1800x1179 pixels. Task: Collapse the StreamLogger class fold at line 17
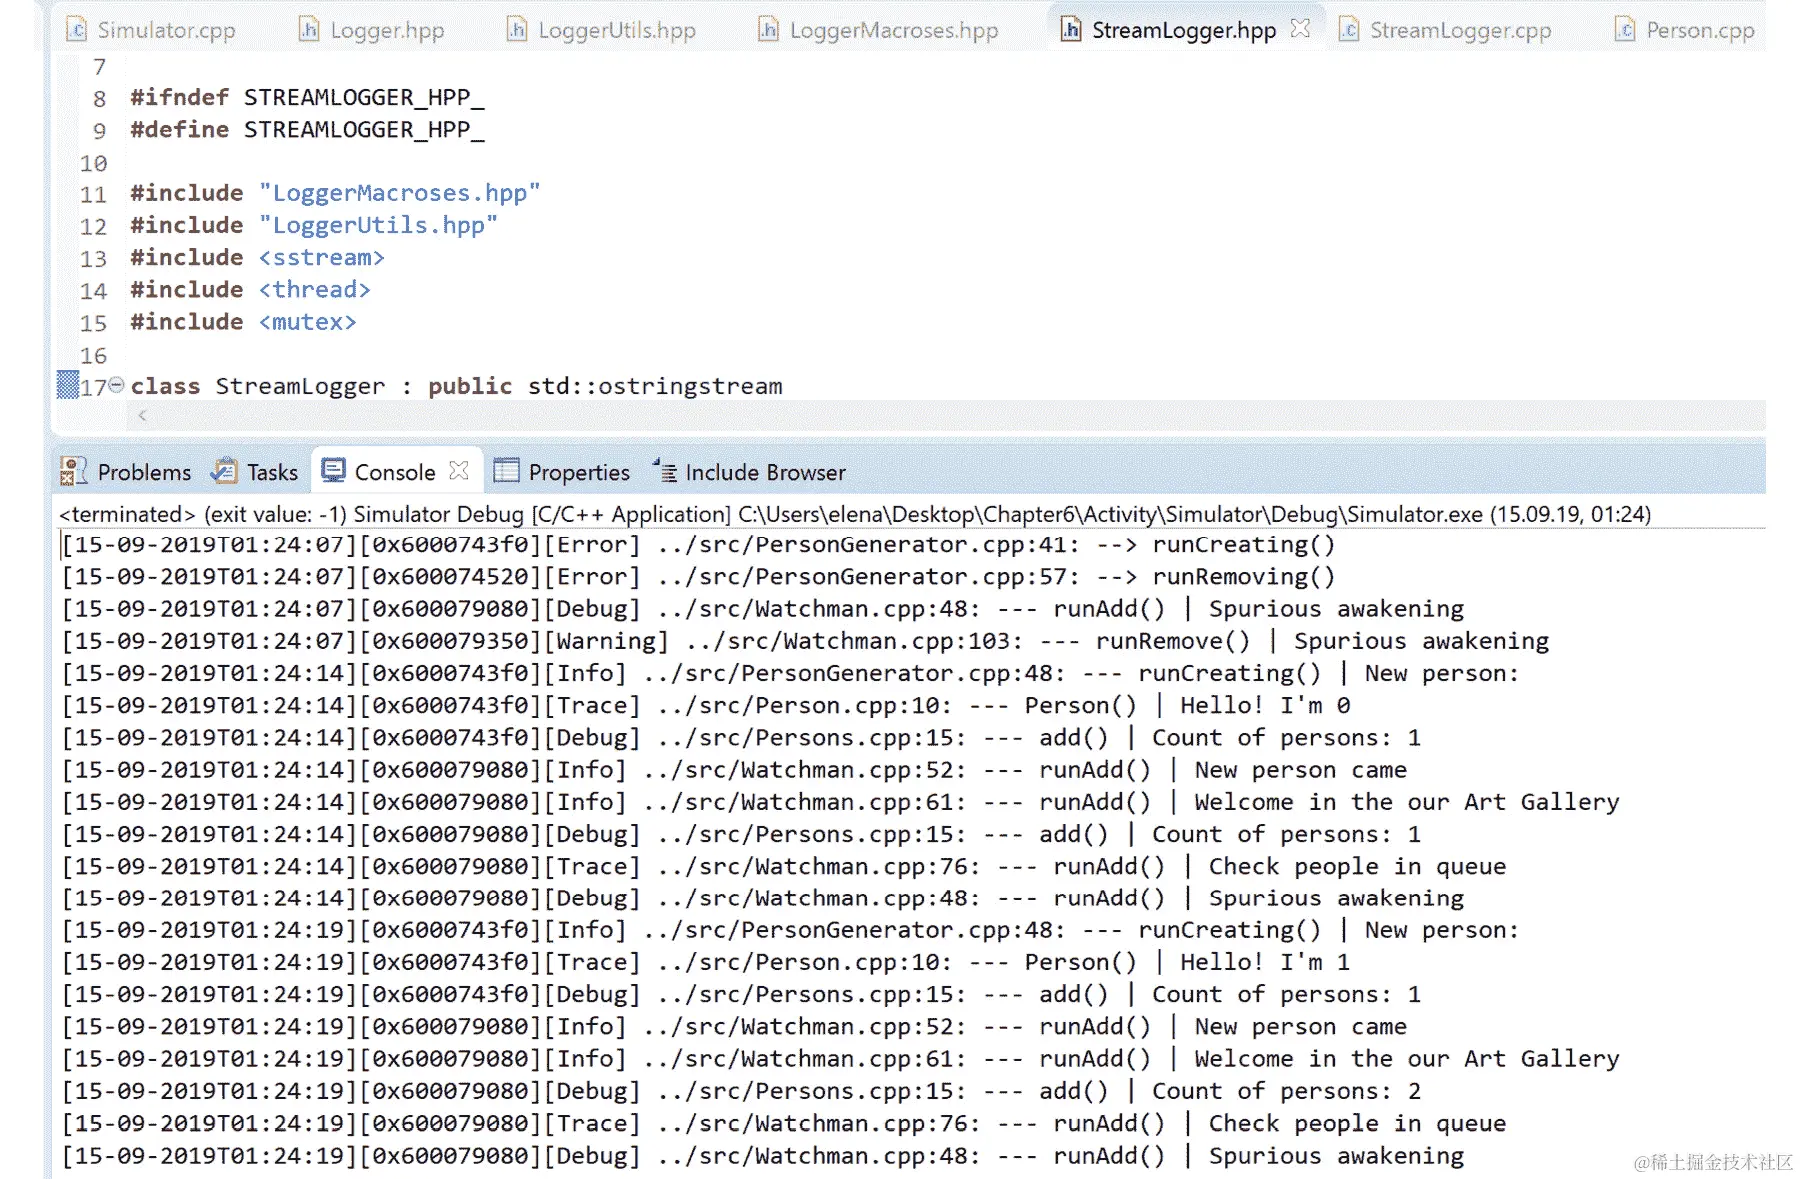(116, 385)
